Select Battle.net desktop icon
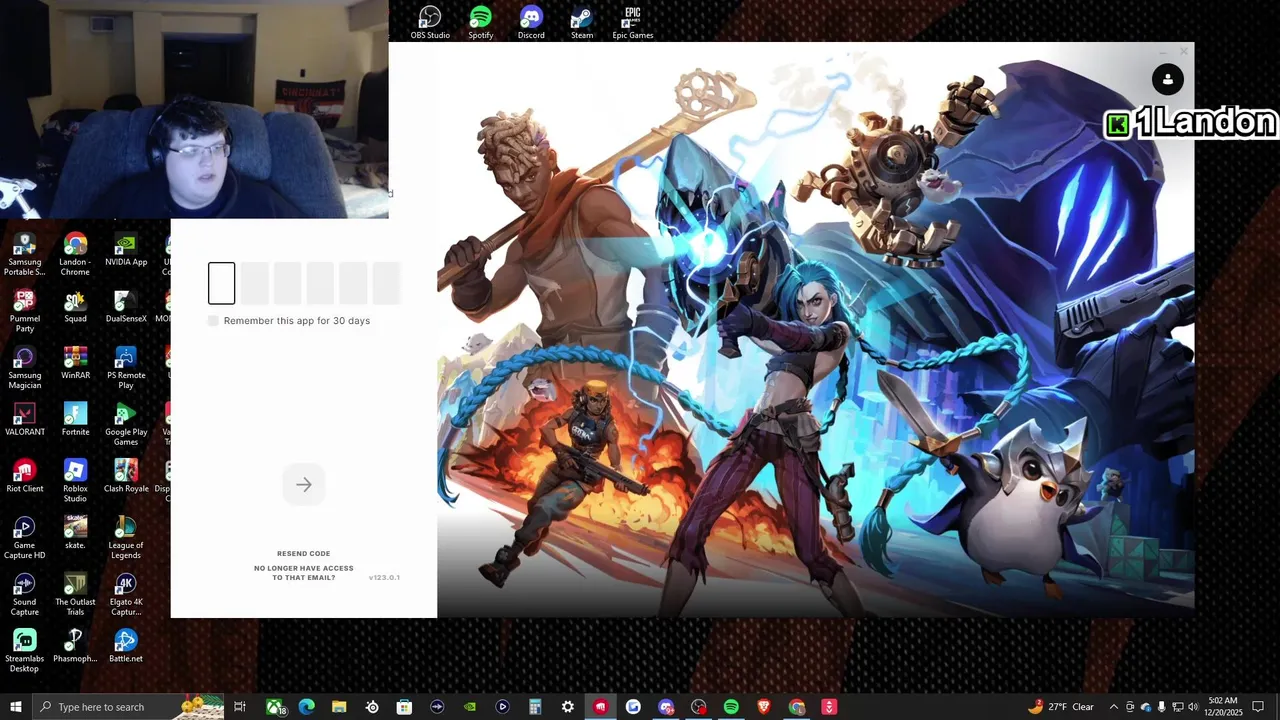Viewport: 1280px width, 720px height. point(126,647)
